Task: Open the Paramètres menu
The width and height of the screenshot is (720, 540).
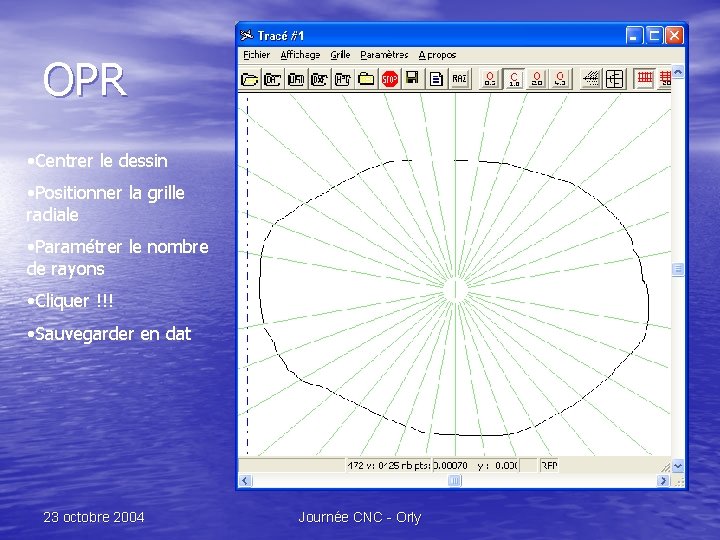Action: (384, 55)
